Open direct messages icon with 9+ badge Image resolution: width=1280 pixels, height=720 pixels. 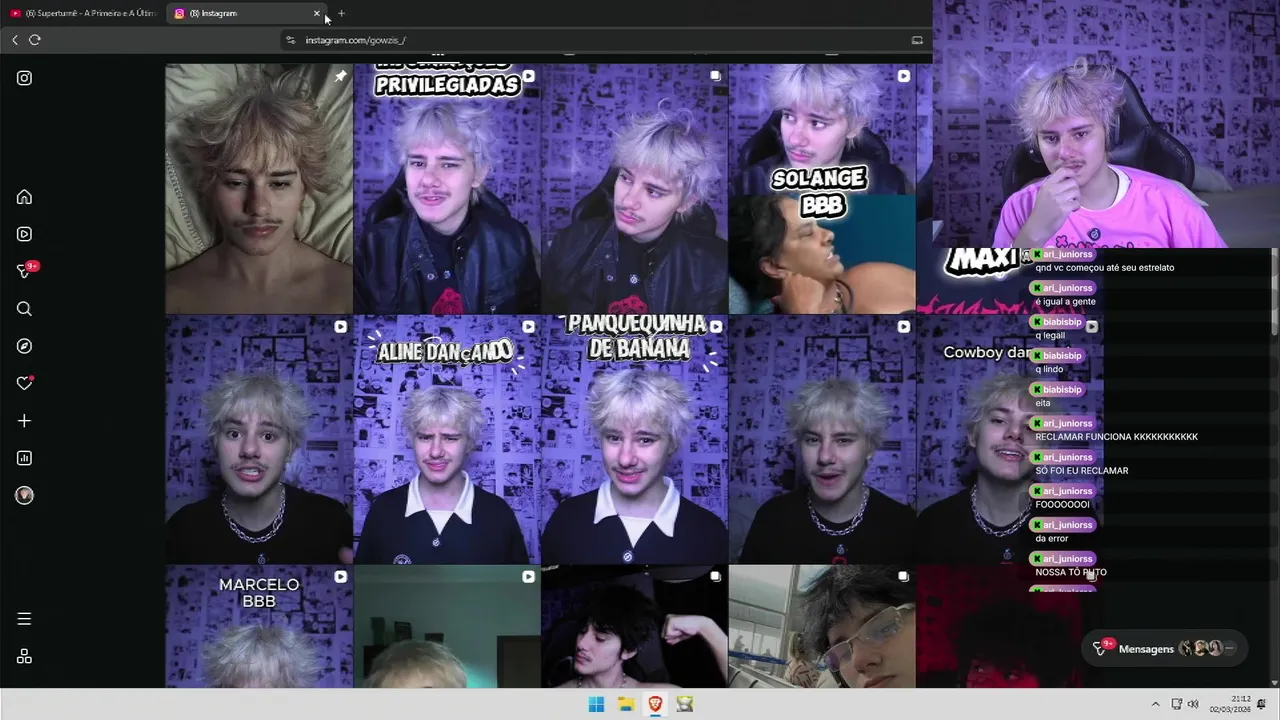pos(26,270)
